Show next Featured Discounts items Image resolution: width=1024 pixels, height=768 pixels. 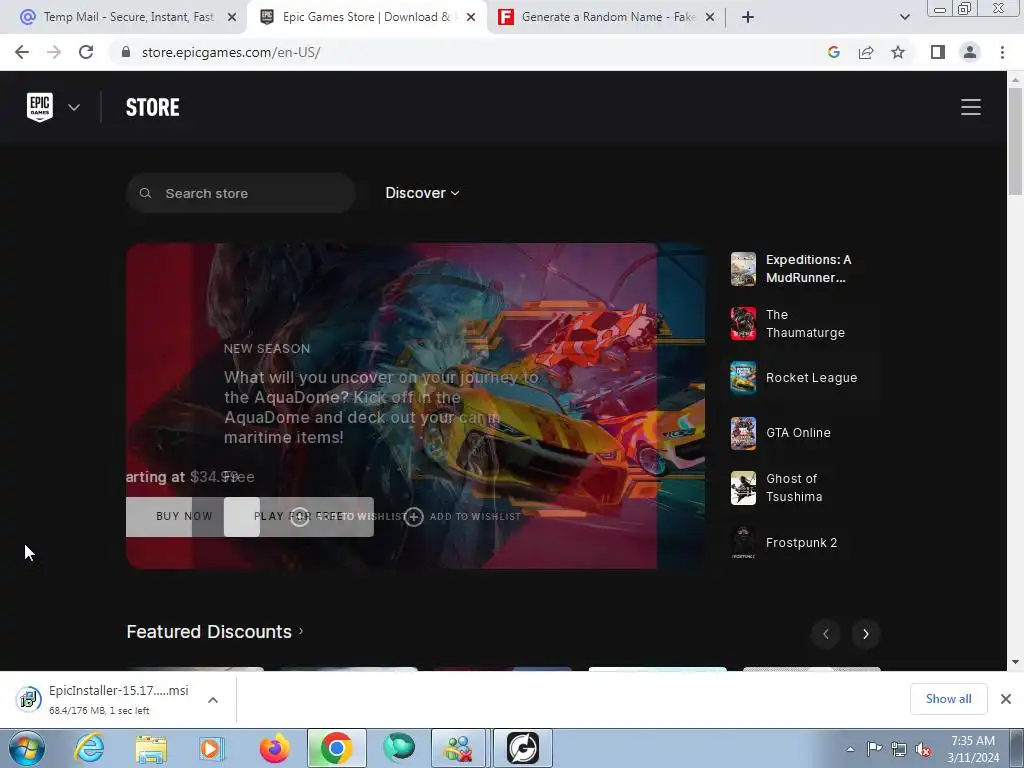866,634
